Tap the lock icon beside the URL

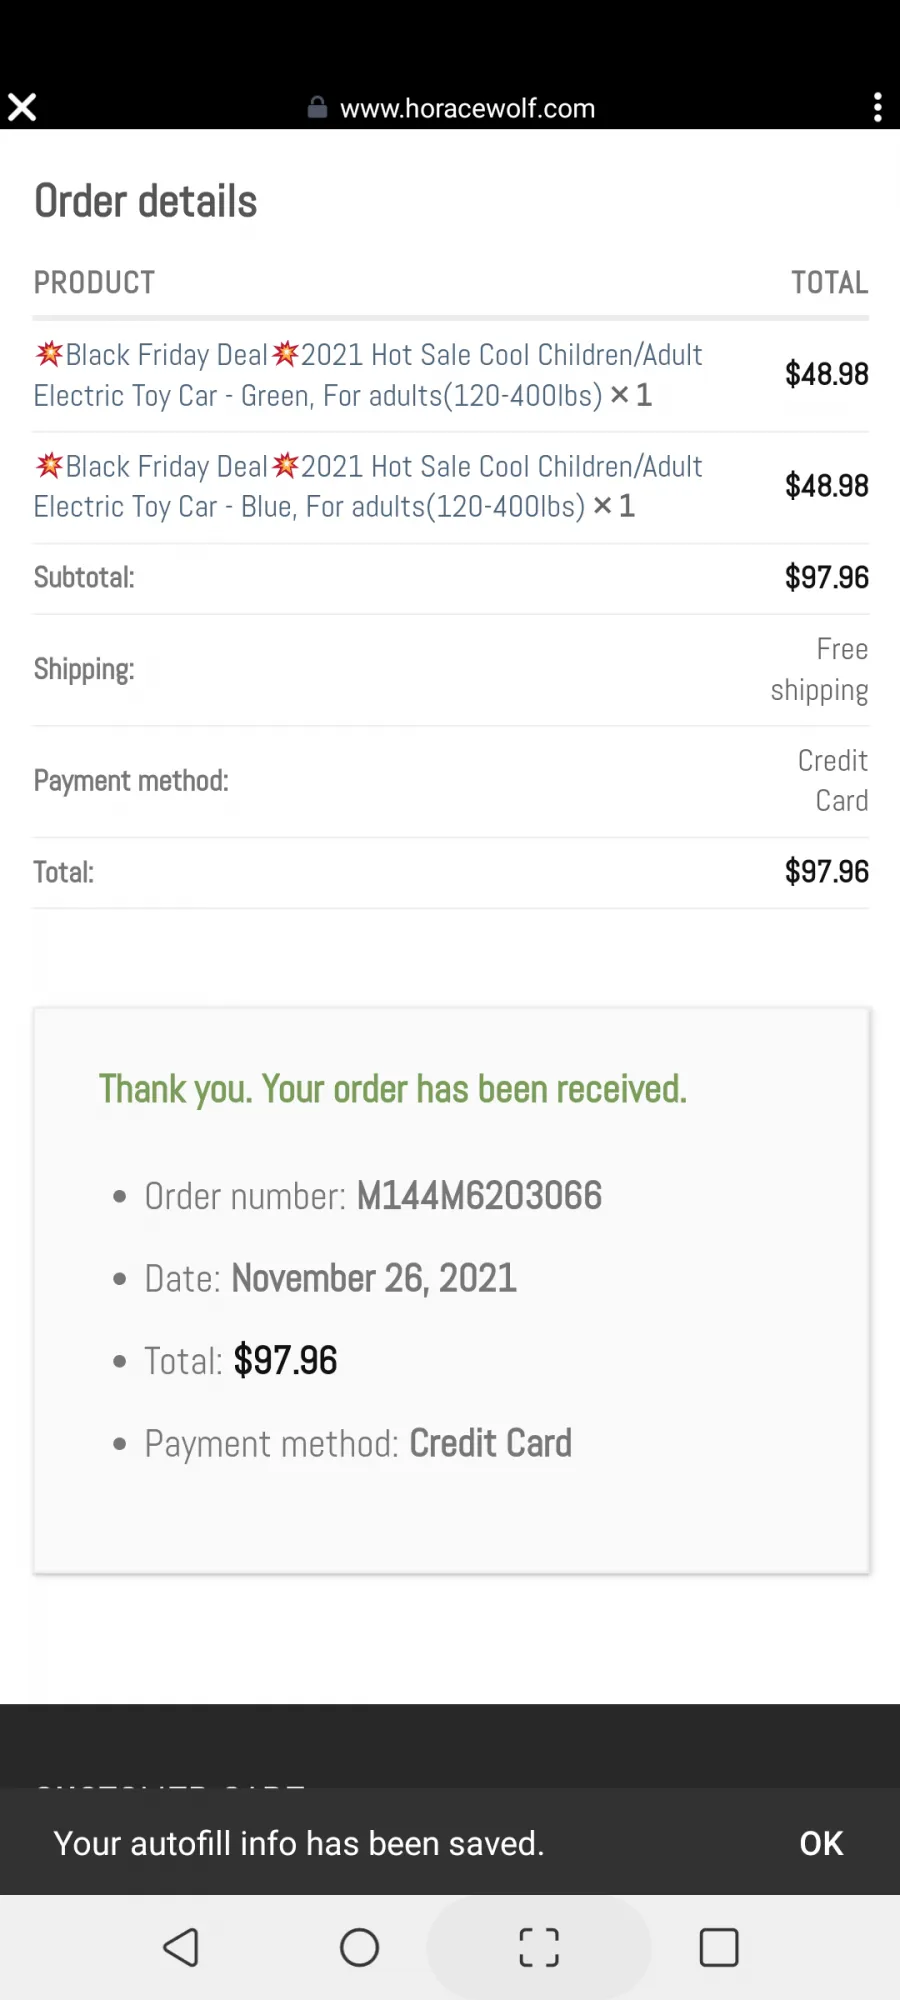pyautogui.click(x=317, y=107)
